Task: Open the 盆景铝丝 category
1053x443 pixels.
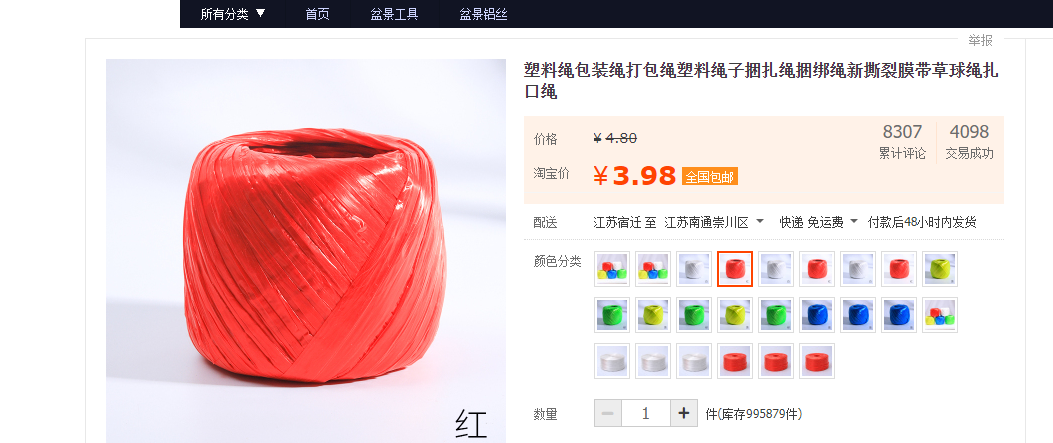Action: point(483,14)
